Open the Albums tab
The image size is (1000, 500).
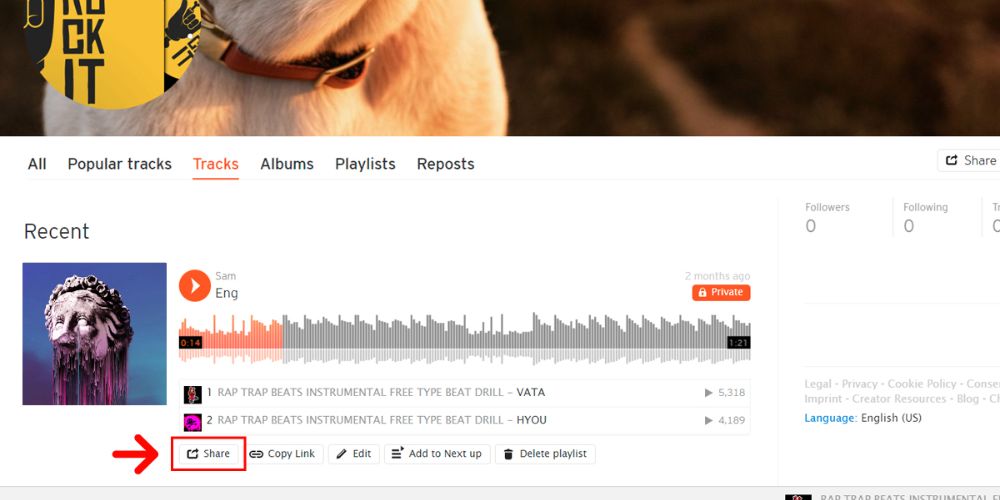pos(287,164)
